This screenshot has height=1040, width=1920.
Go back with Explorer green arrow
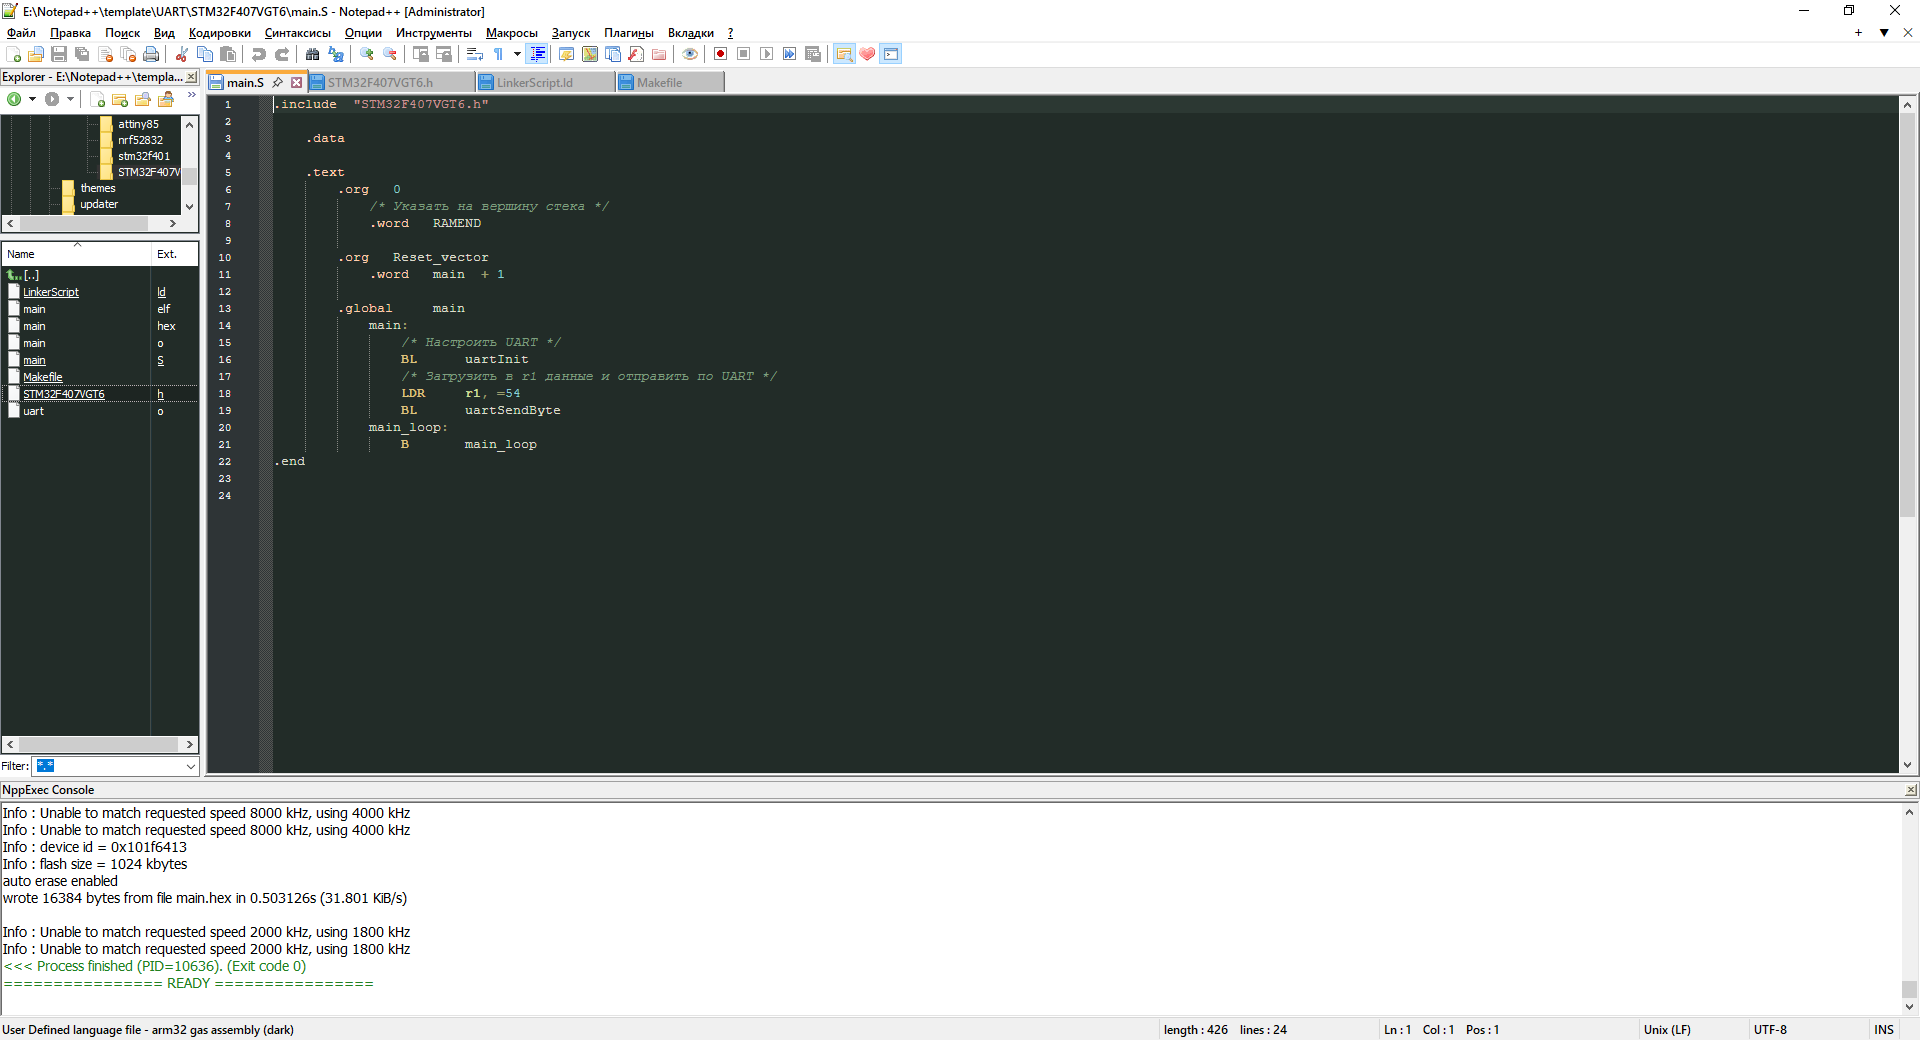pyautogui.click(x=14, y=99)
